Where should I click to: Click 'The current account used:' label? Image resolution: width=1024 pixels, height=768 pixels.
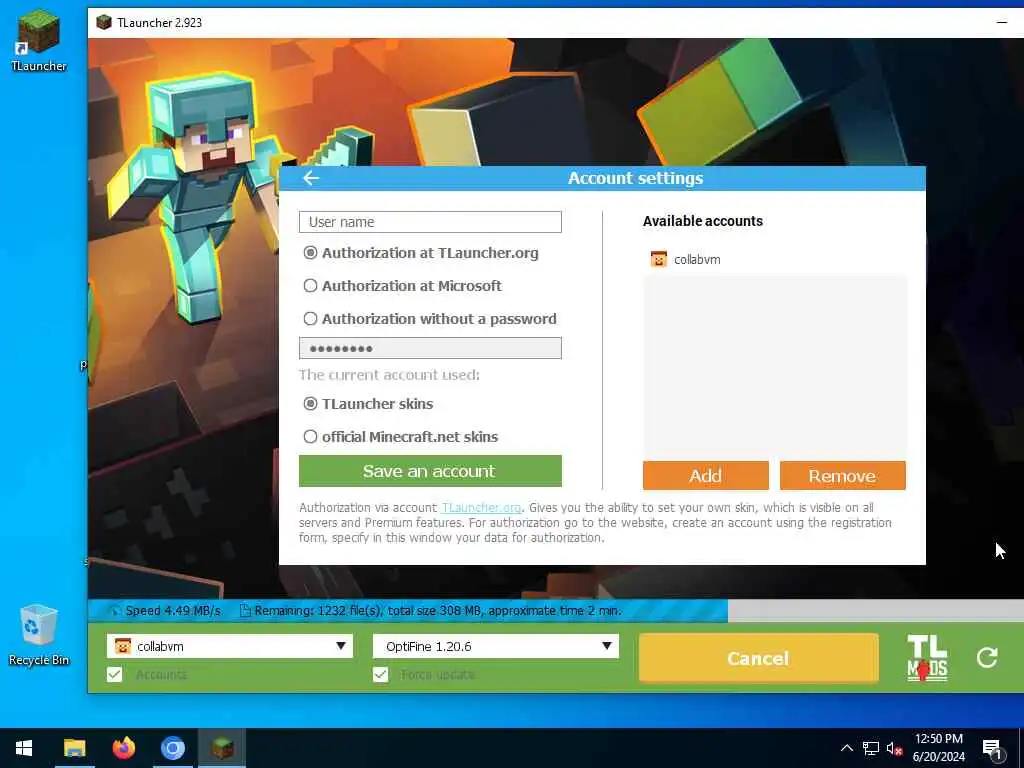(x=389, y=375)
